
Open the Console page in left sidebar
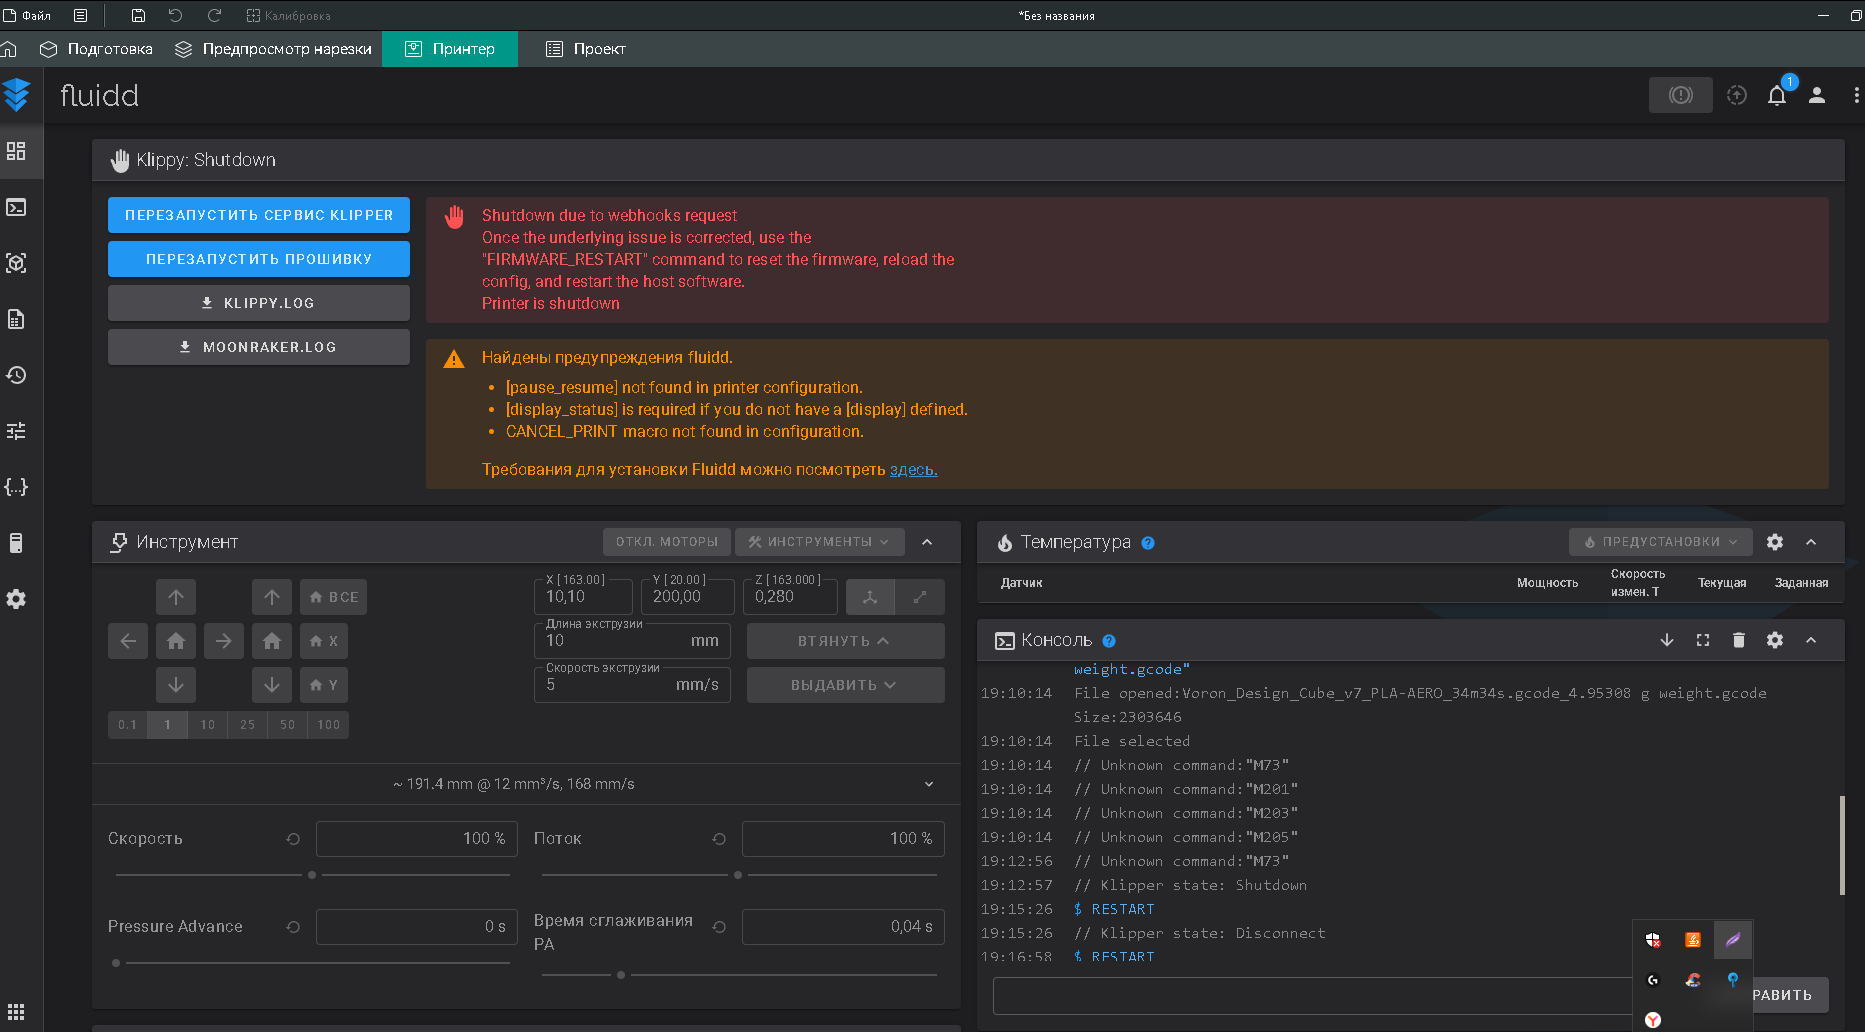pyautogui.click(x=16, y=207)
